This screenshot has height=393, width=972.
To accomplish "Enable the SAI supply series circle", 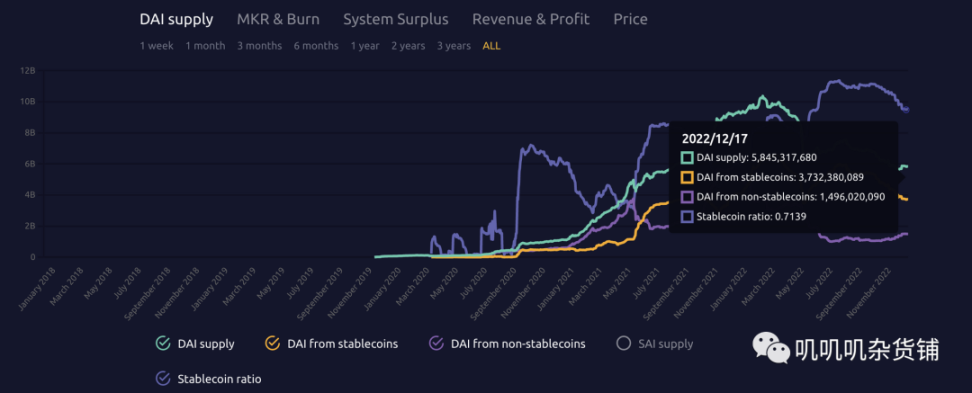I will click(623, 343).
